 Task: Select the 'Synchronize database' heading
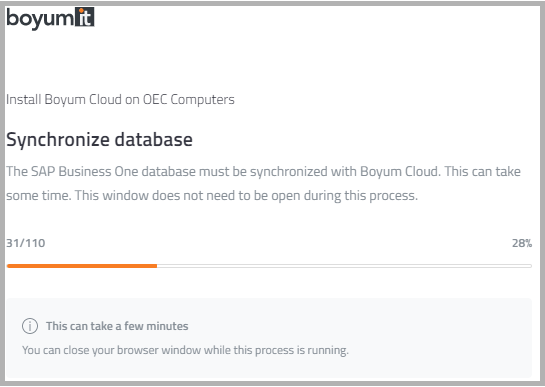(x=99, y=140)
